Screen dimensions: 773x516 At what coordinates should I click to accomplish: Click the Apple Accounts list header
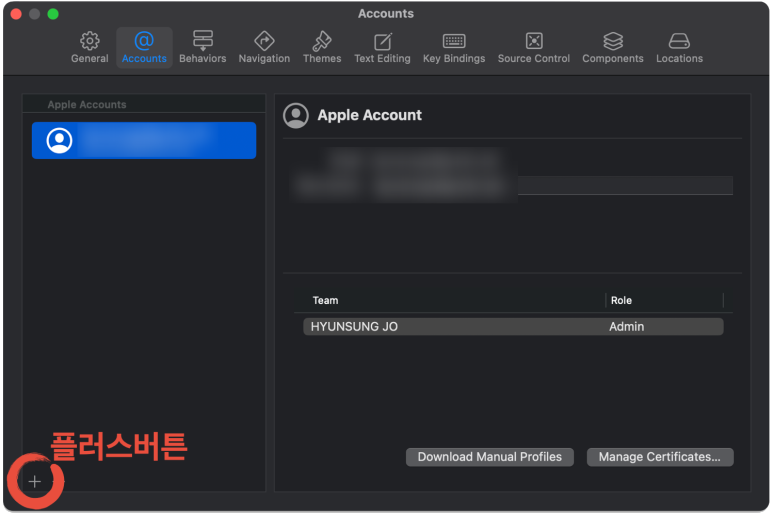tap(87, 104)
